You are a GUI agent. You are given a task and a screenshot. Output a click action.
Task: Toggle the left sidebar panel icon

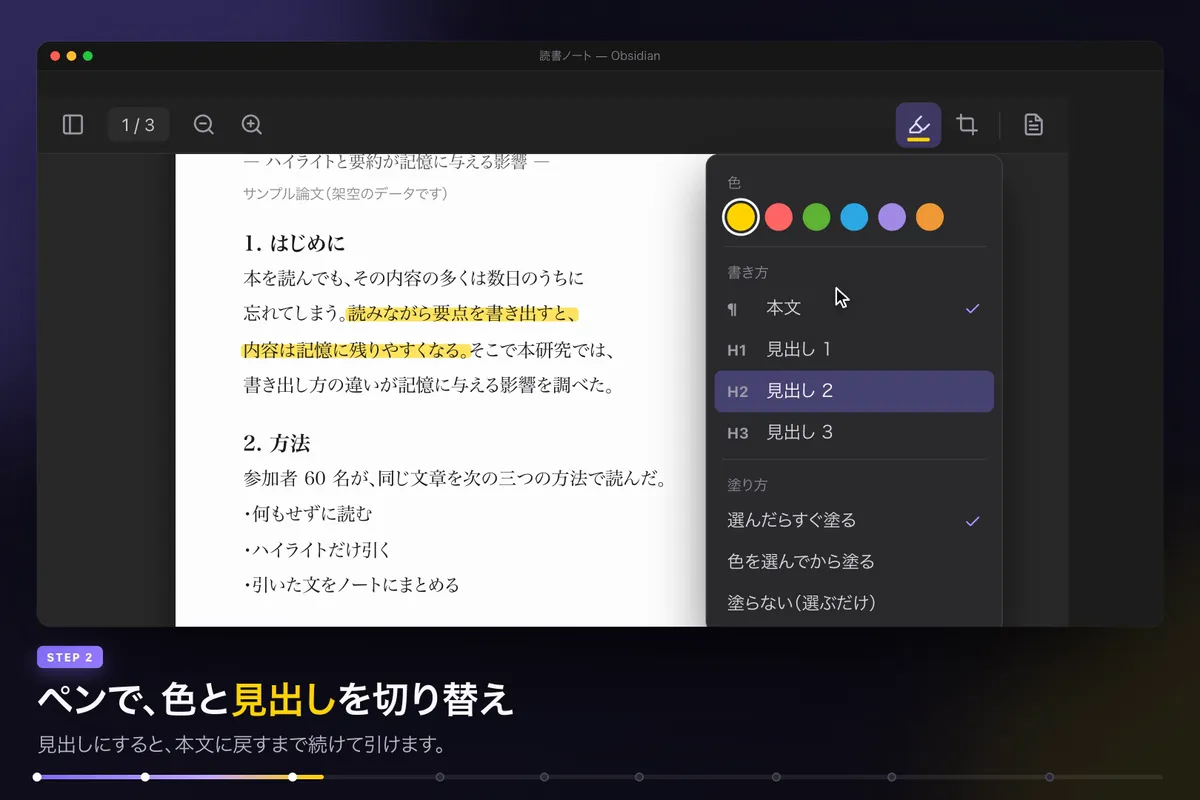click(73, 125)
